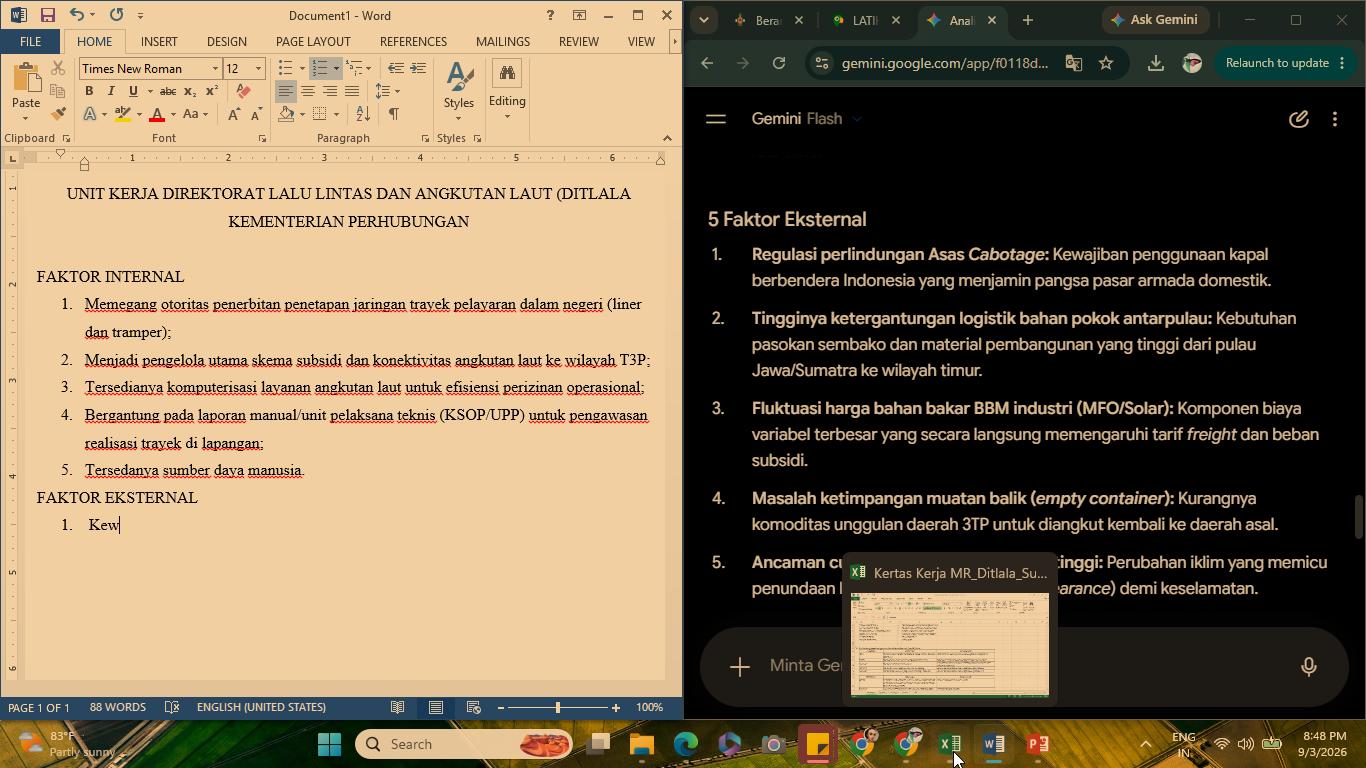Switch to the PAGE LAYOUT ribbon tab

(x=313, y=41)
